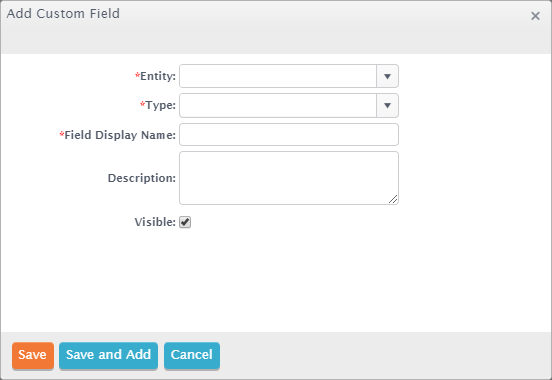The height and width of the screenshot is (380, 552).
Task: Focus the Field Display Name input
Action: pos(289,135)
